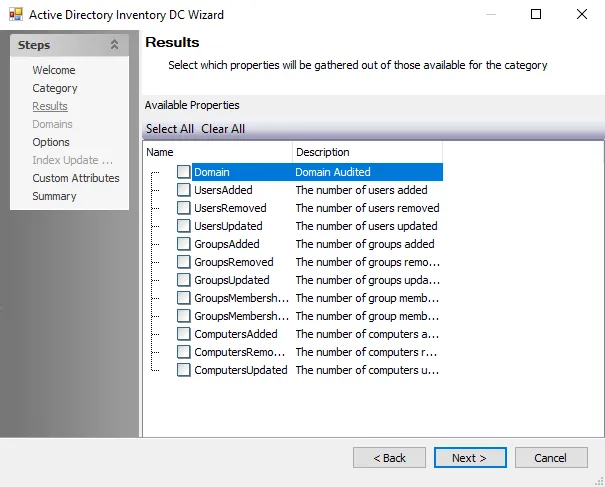Click Clear All properties

click(x=223, y=129)
